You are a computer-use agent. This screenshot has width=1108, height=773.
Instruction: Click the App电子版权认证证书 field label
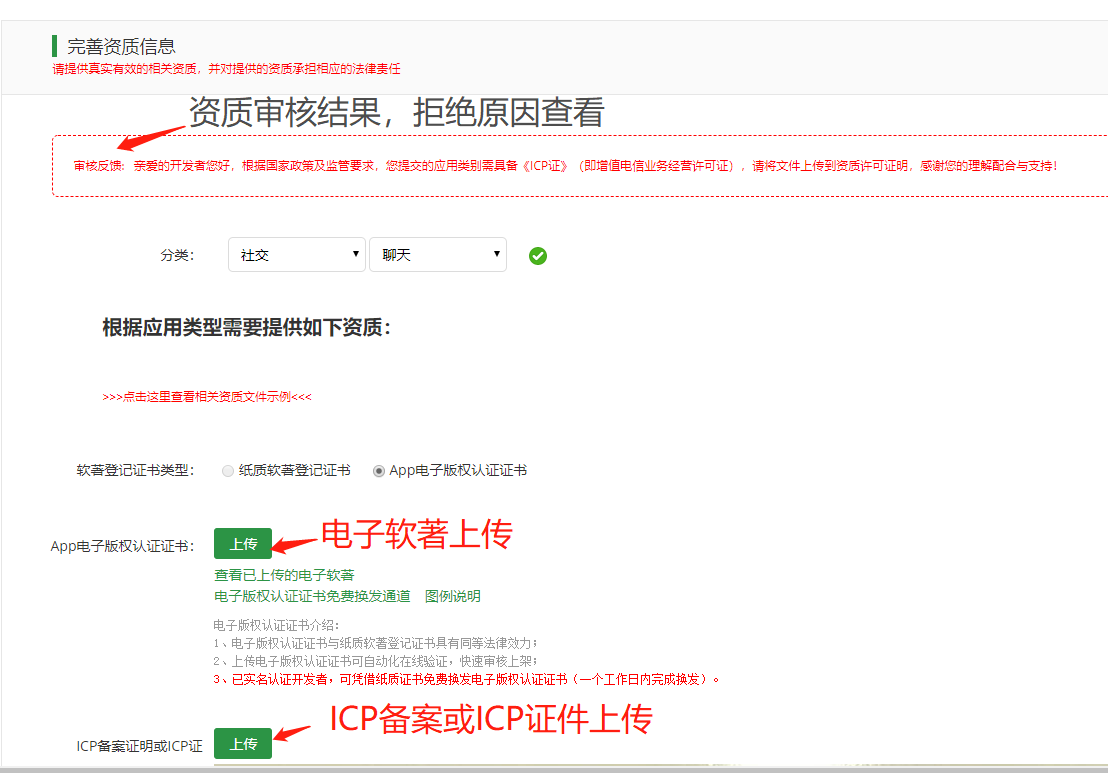click(x=122, y=546)
